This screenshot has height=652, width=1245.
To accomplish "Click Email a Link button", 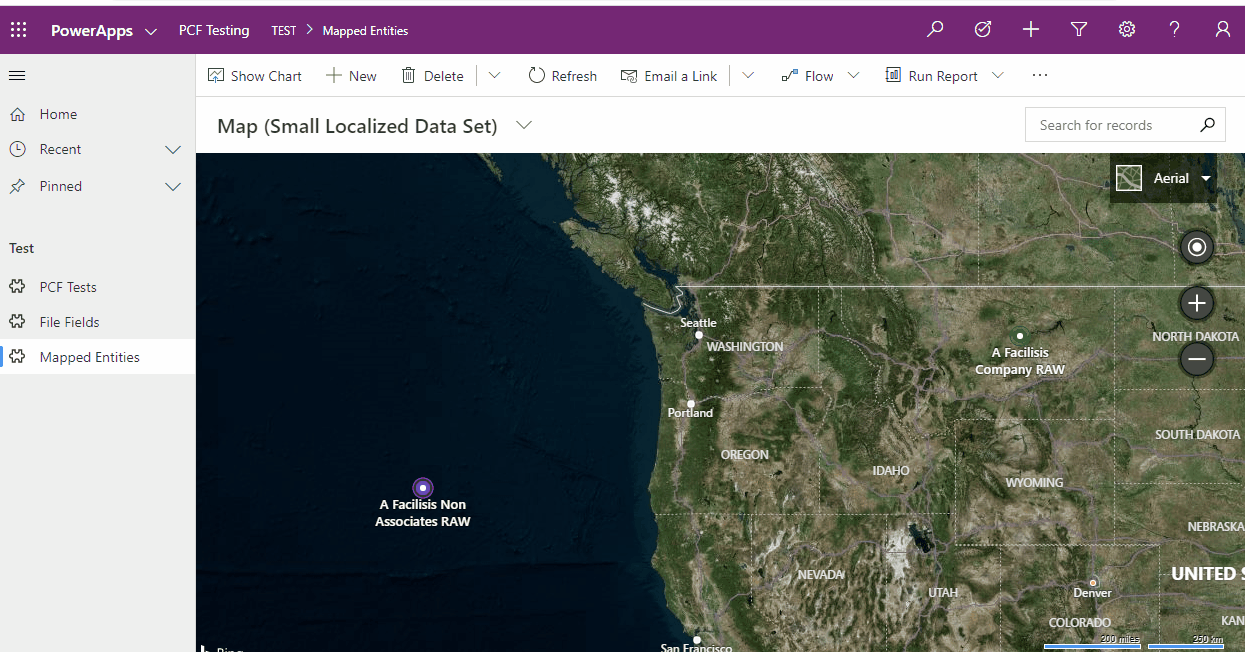I will 669,76.
